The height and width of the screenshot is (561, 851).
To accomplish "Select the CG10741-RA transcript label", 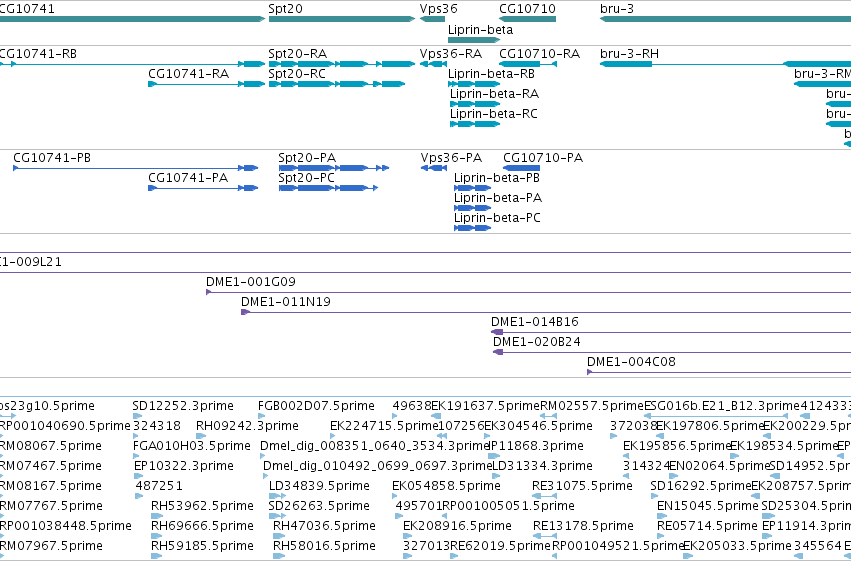I will pos(188,74).
